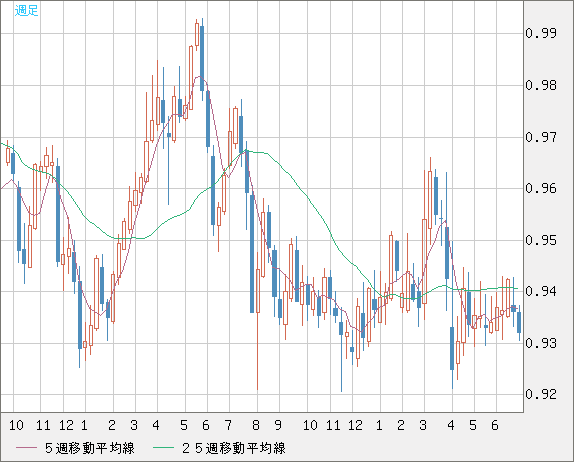Click the 0.96 price axis label

(541, 189)
